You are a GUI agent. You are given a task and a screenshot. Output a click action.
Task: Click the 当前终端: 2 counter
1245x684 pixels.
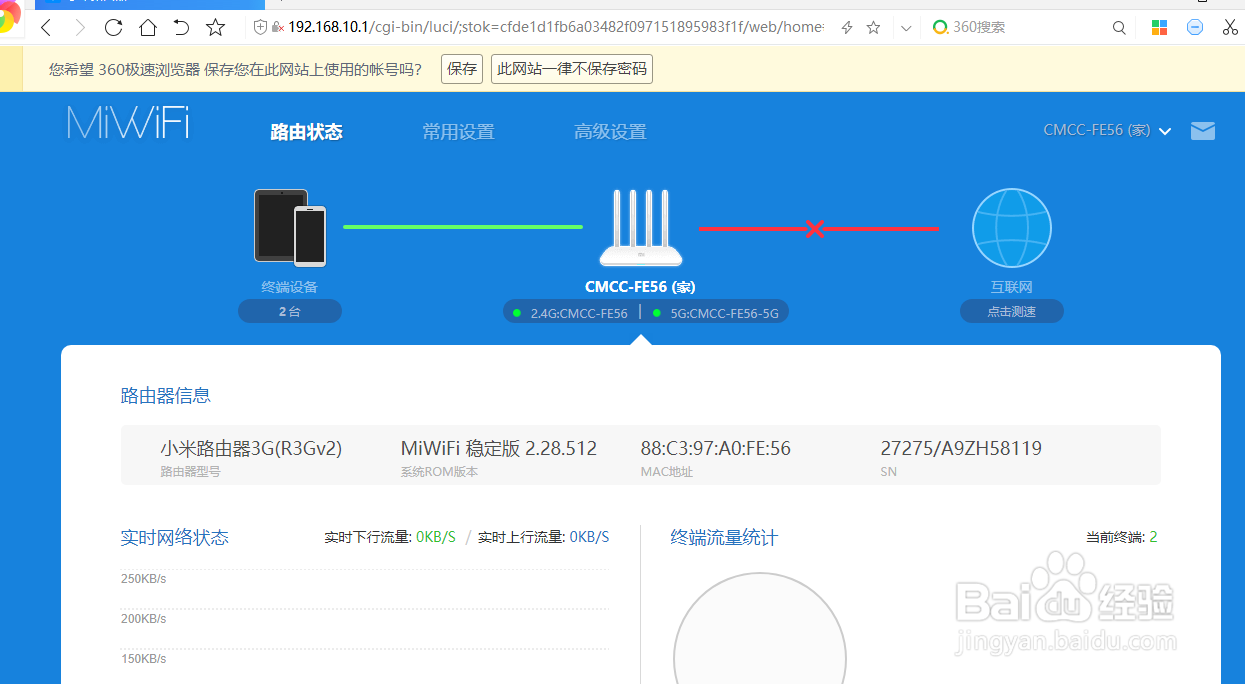point(1122,537)
